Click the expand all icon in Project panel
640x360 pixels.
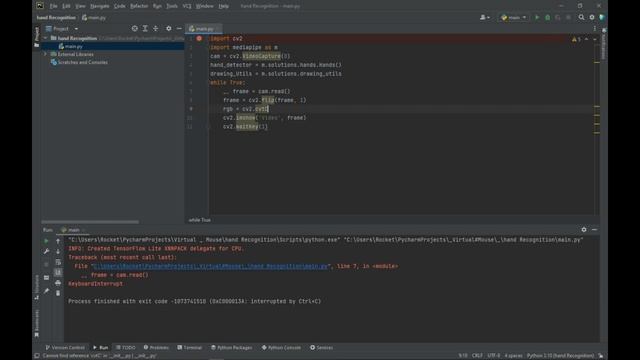point(145,29)
